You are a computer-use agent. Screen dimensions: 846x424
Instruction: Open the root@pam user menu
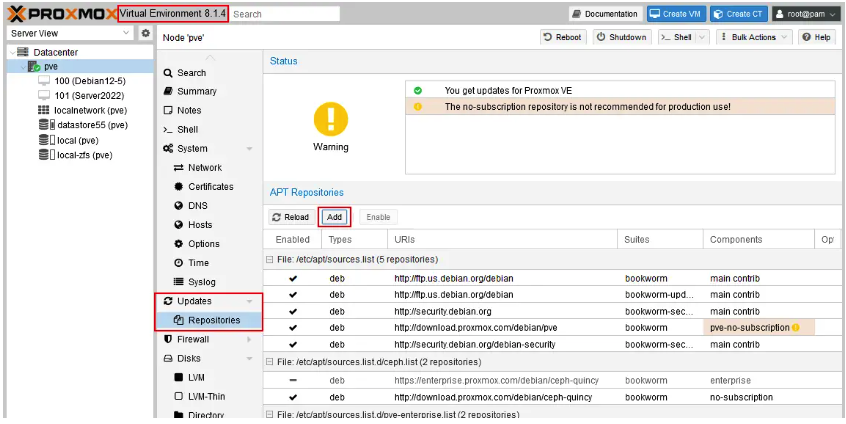(806, 14)
